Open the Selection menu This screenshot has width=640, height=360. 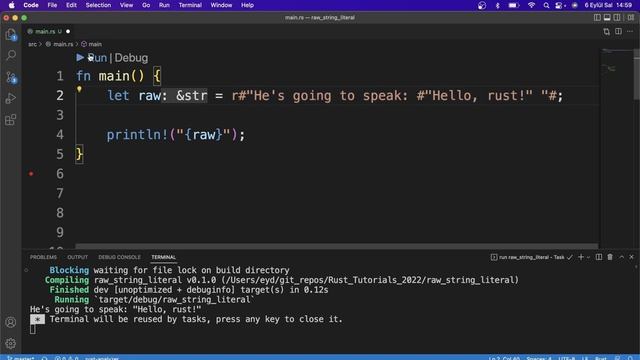98,5
